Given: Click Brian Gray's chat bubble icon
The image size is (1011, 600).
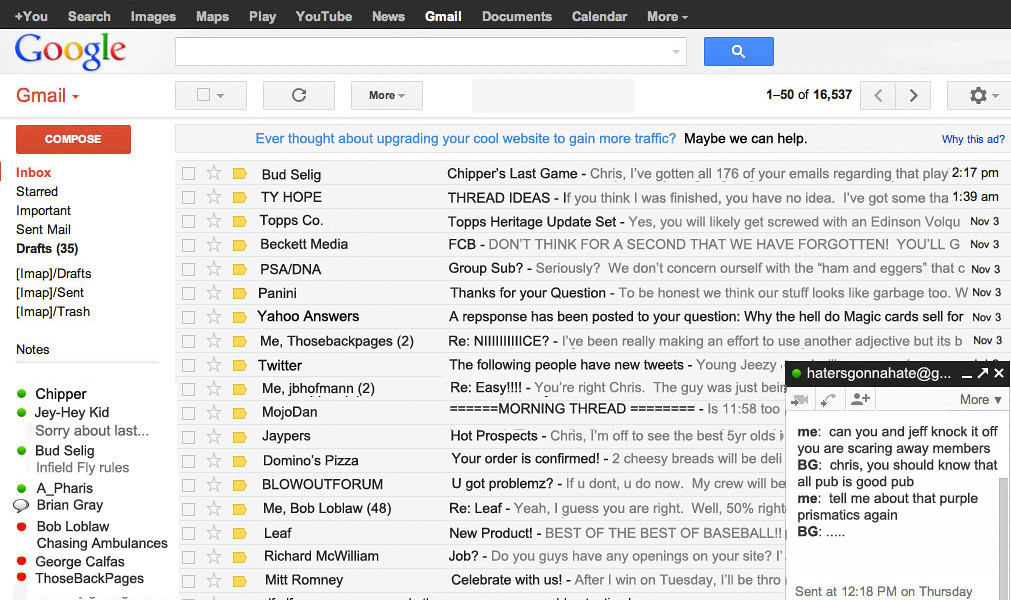Looking at the screenshot, I should click(21, 505).
